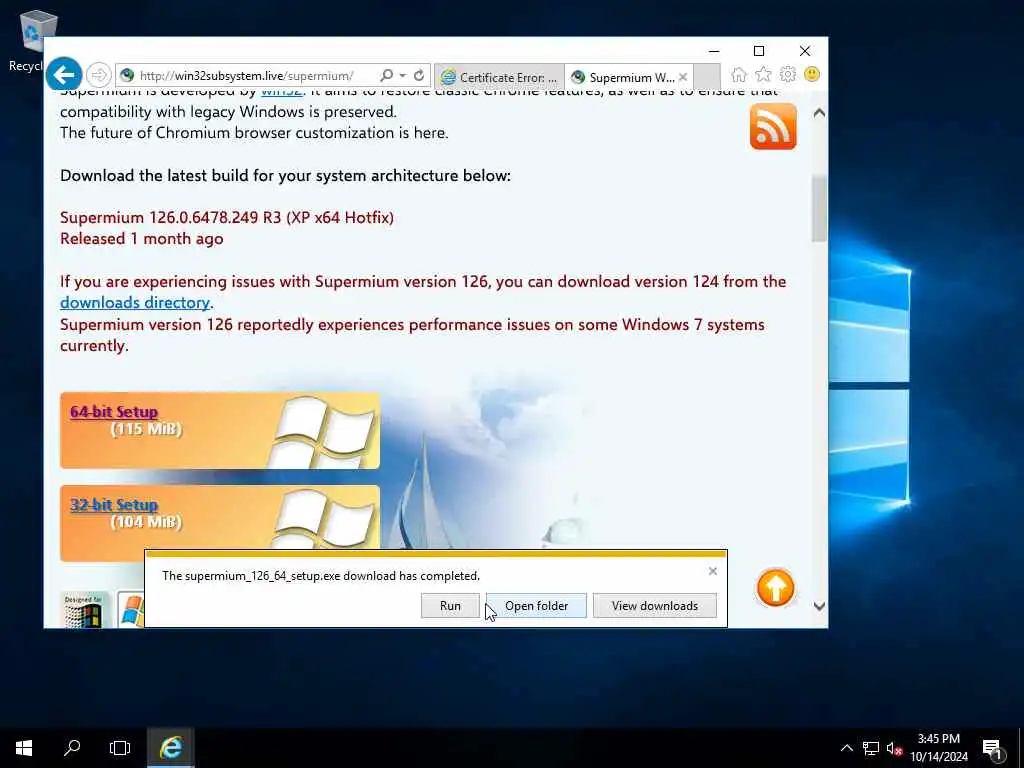This screenshot has height=768, width=1024.
Task: Click the scrollbar up arrow
Action: point(819,113)
